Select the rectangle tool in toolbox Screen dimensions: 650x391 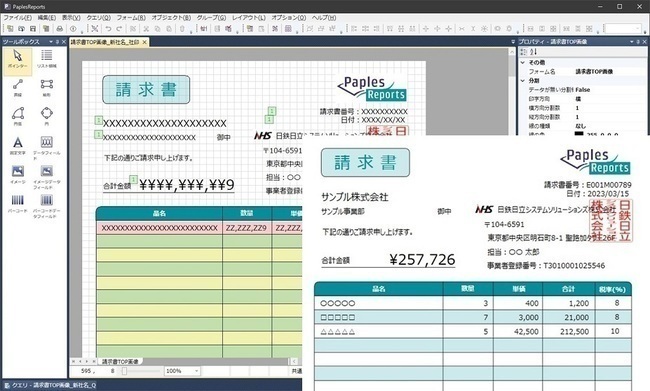46,88
